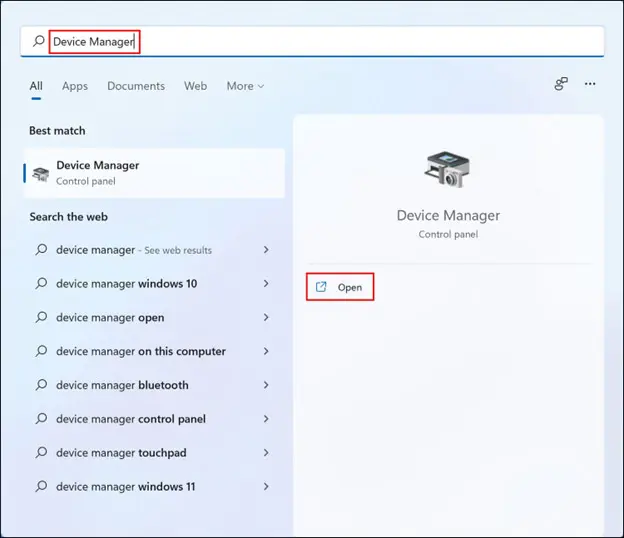Viewport: 624px width, 538px height.
Task: Click search icon beside 'device manager control panel'
Action: point(41,419)
